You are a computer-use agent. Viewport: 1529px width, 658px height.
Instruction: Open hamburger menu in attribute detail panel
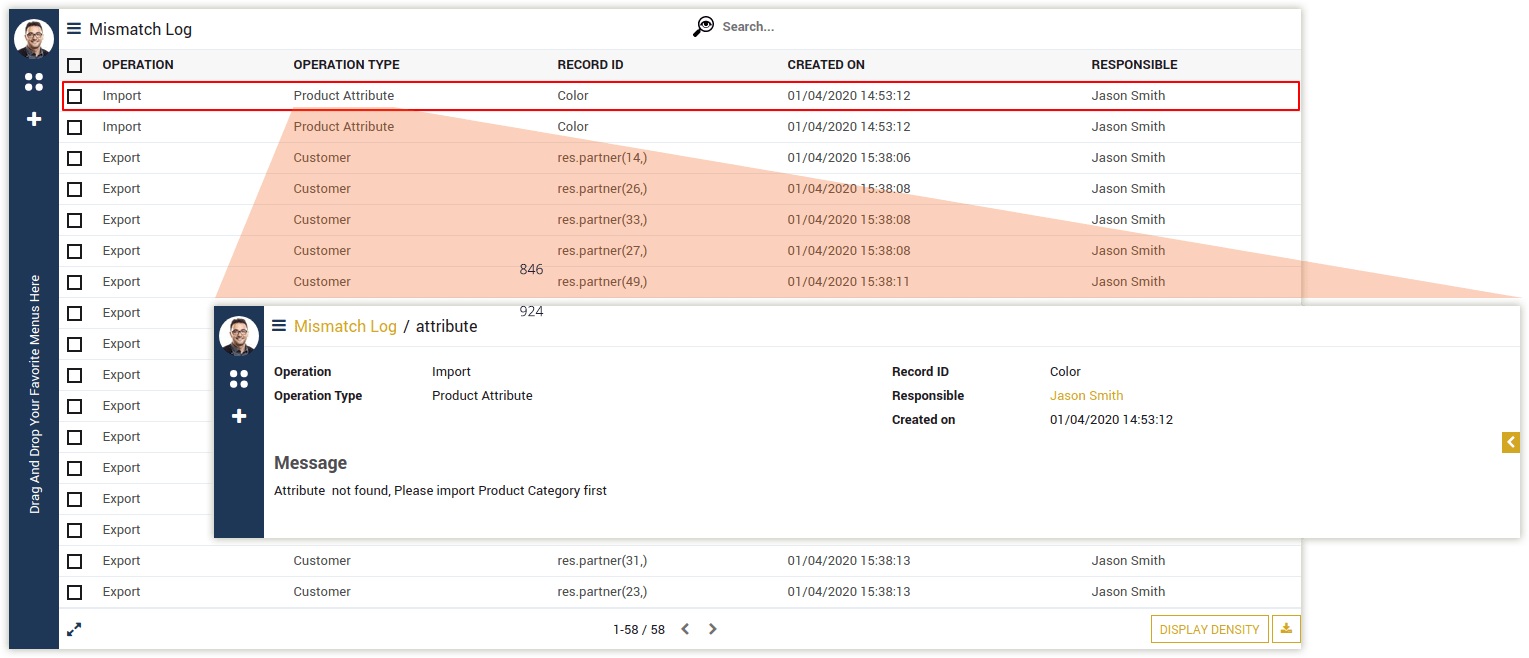279,326
